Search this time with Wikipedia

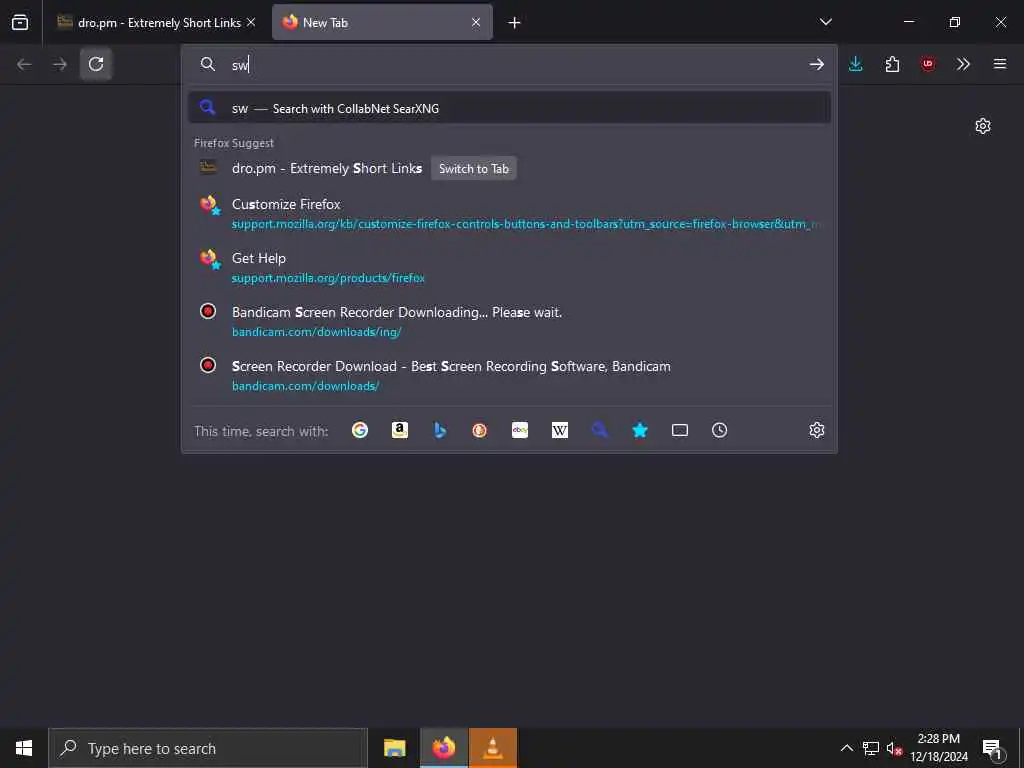point(560,430)
